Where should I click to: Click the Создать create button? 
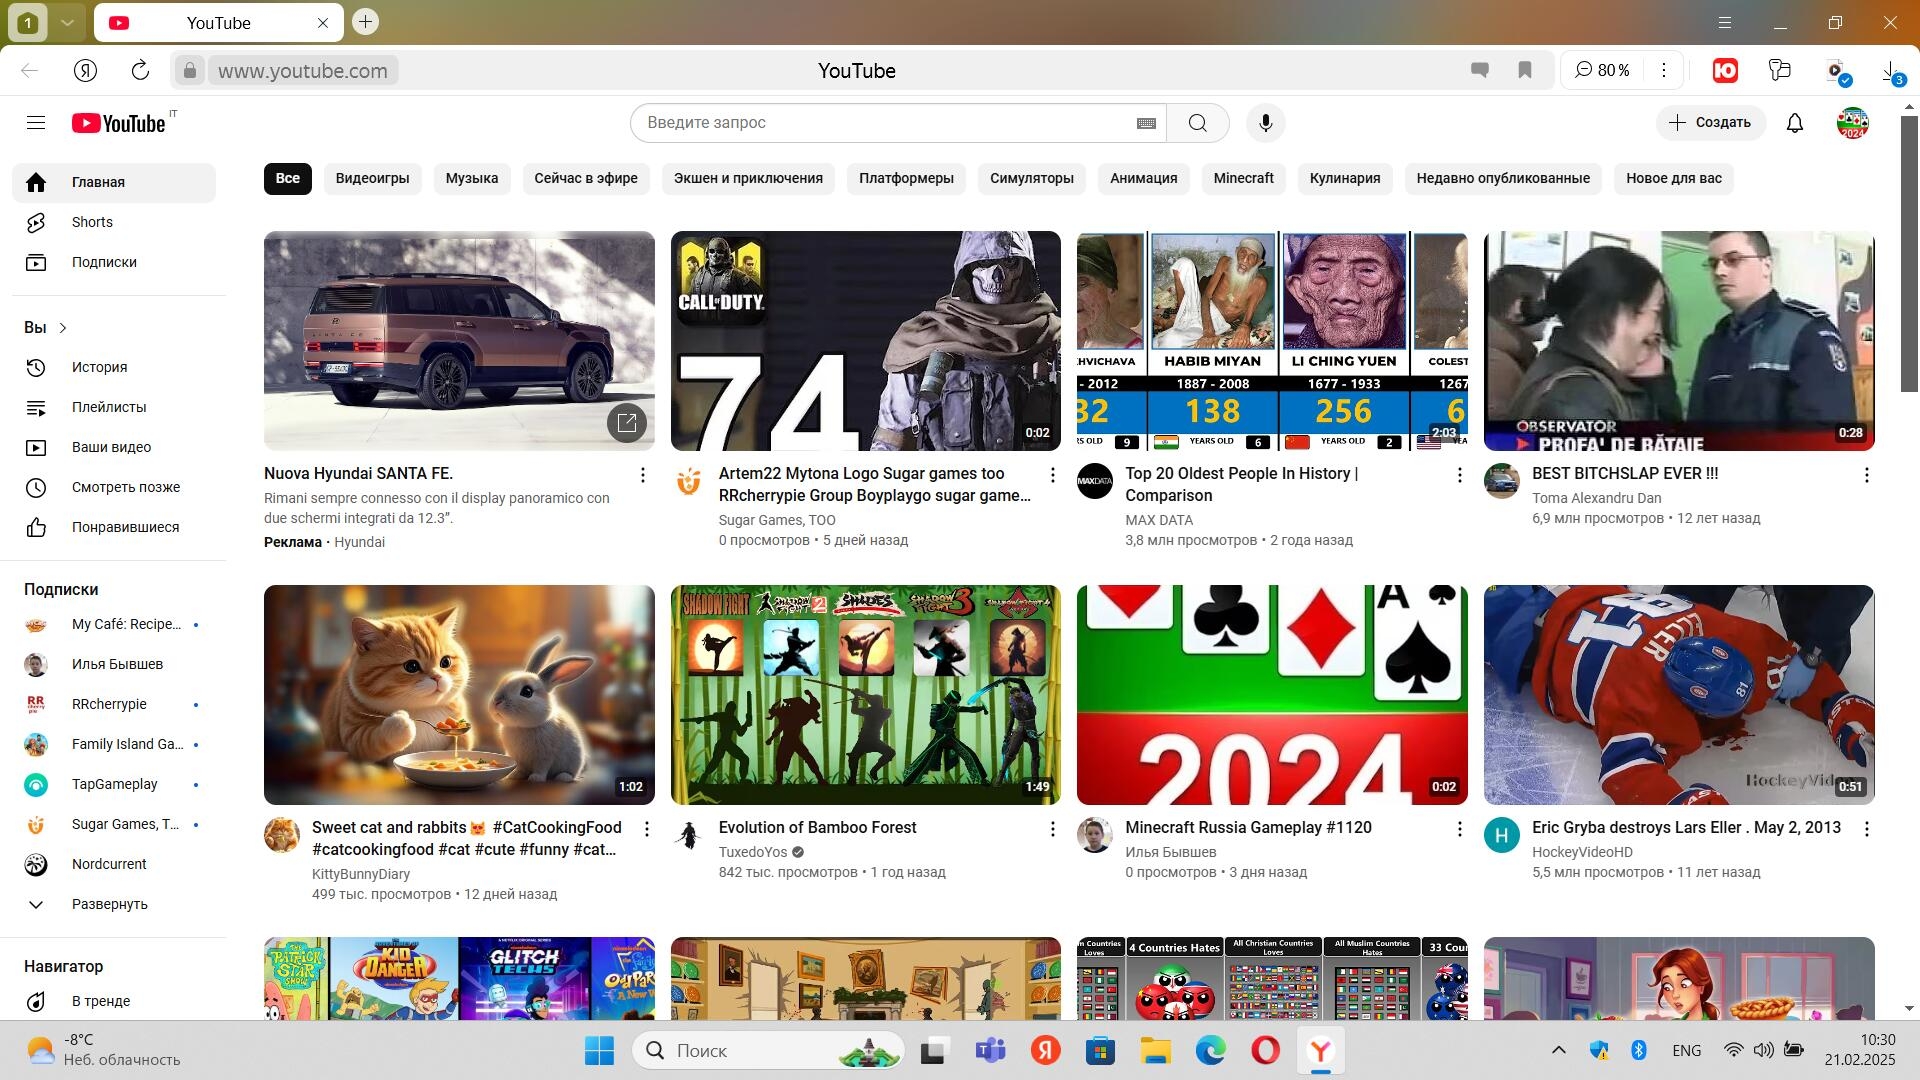[1709, 122]
